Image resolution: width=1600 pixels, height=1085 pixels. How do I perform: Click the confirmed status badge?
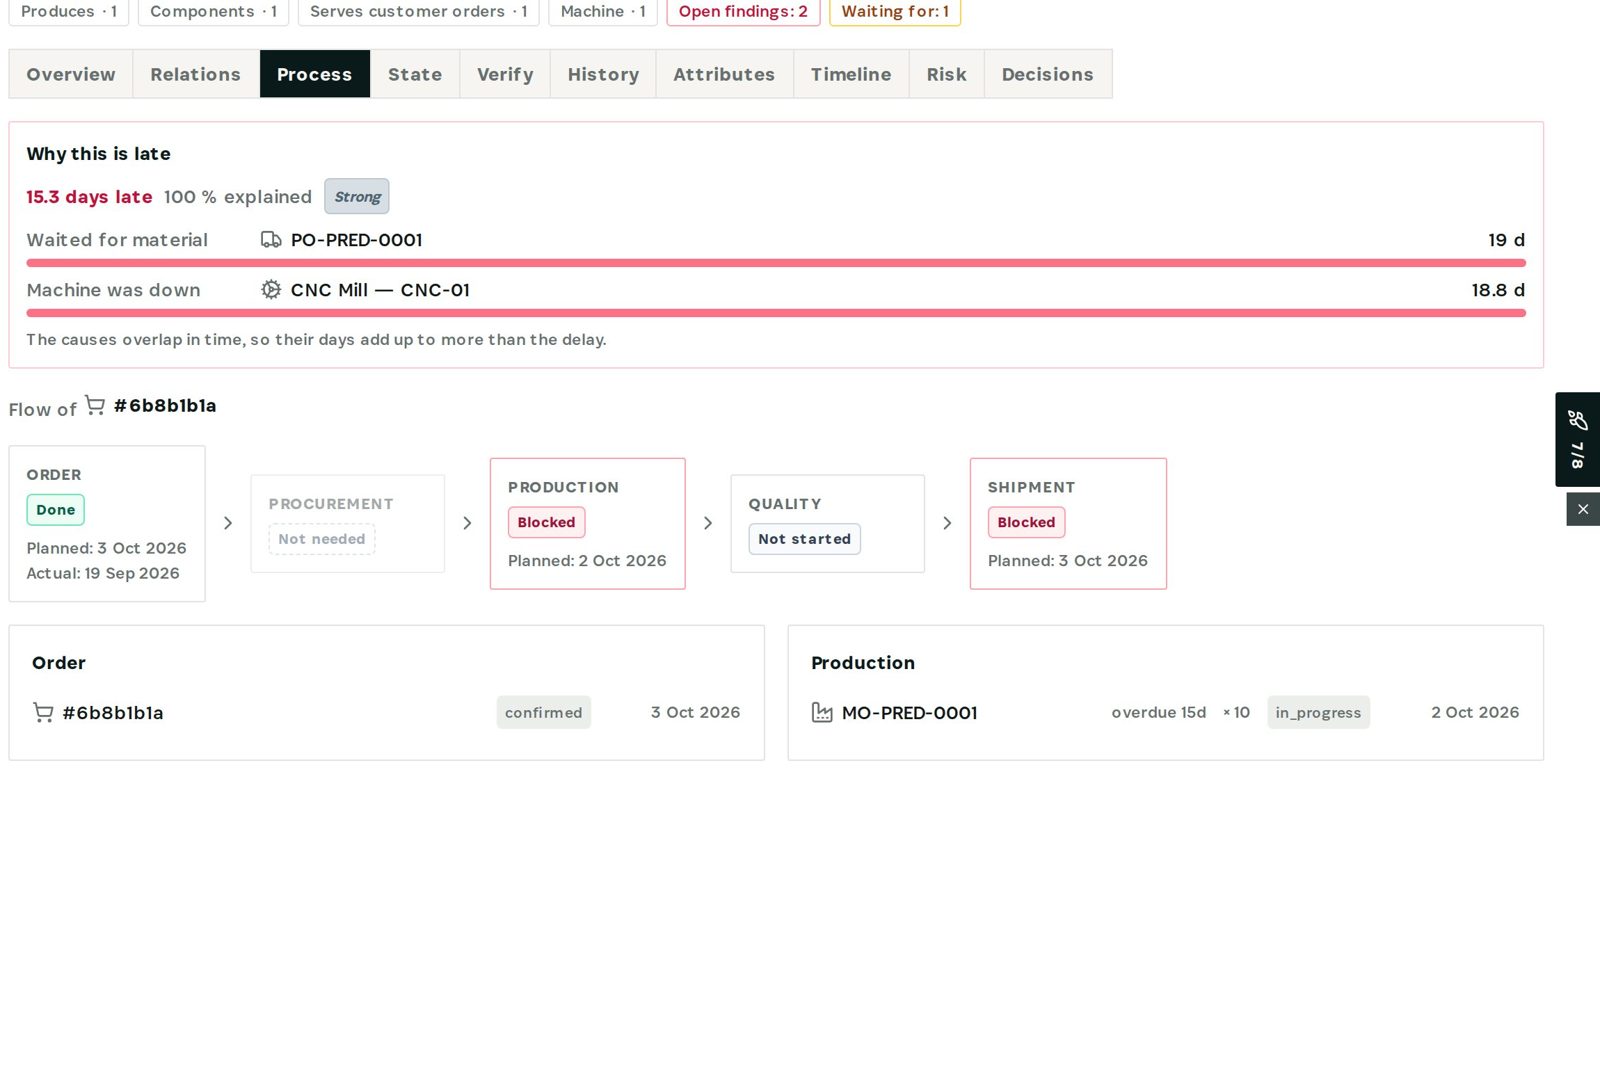pos(544,713)
